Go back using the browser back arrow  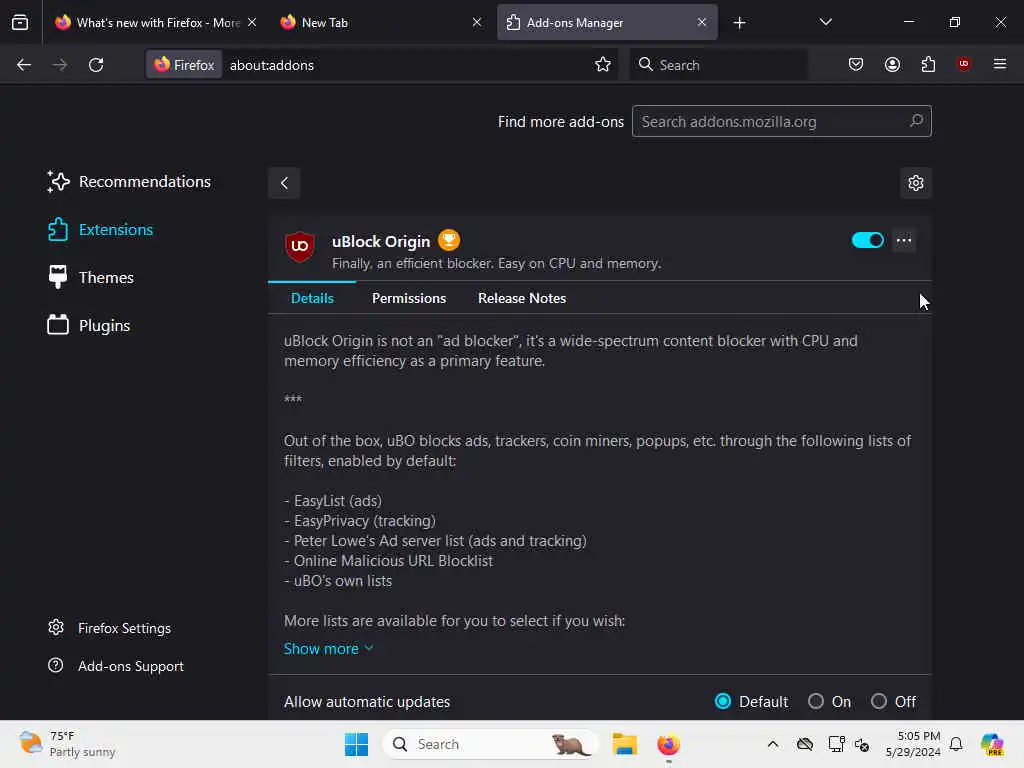point(24,65)
